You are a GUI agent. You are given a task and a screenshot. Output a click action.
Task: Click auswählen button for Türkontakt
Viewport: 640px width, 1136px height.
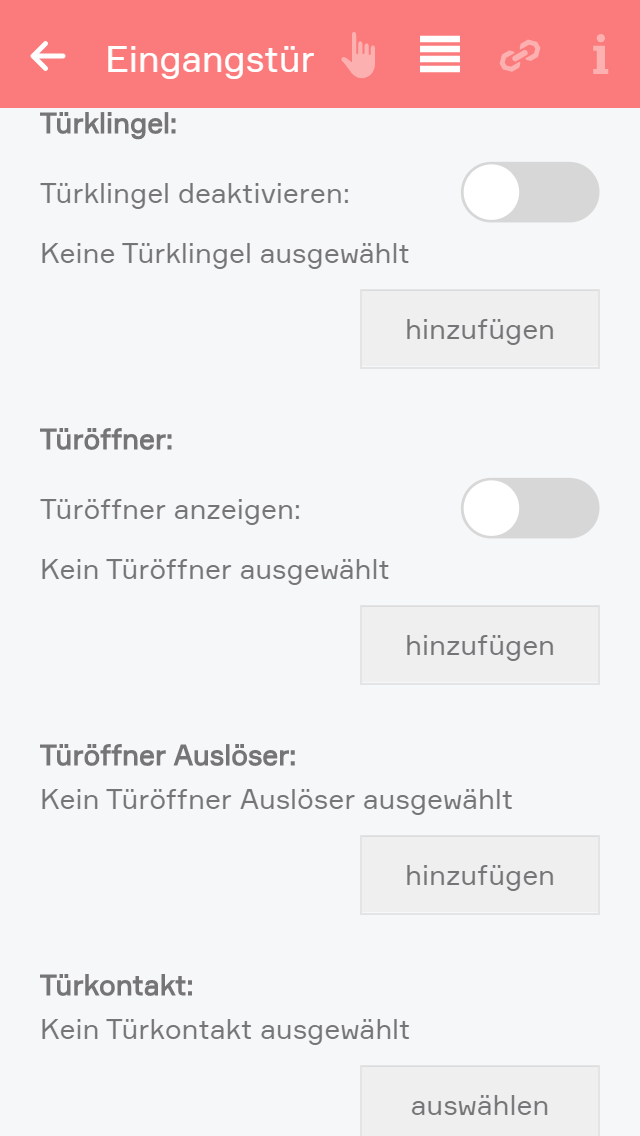coord(479,1105)
